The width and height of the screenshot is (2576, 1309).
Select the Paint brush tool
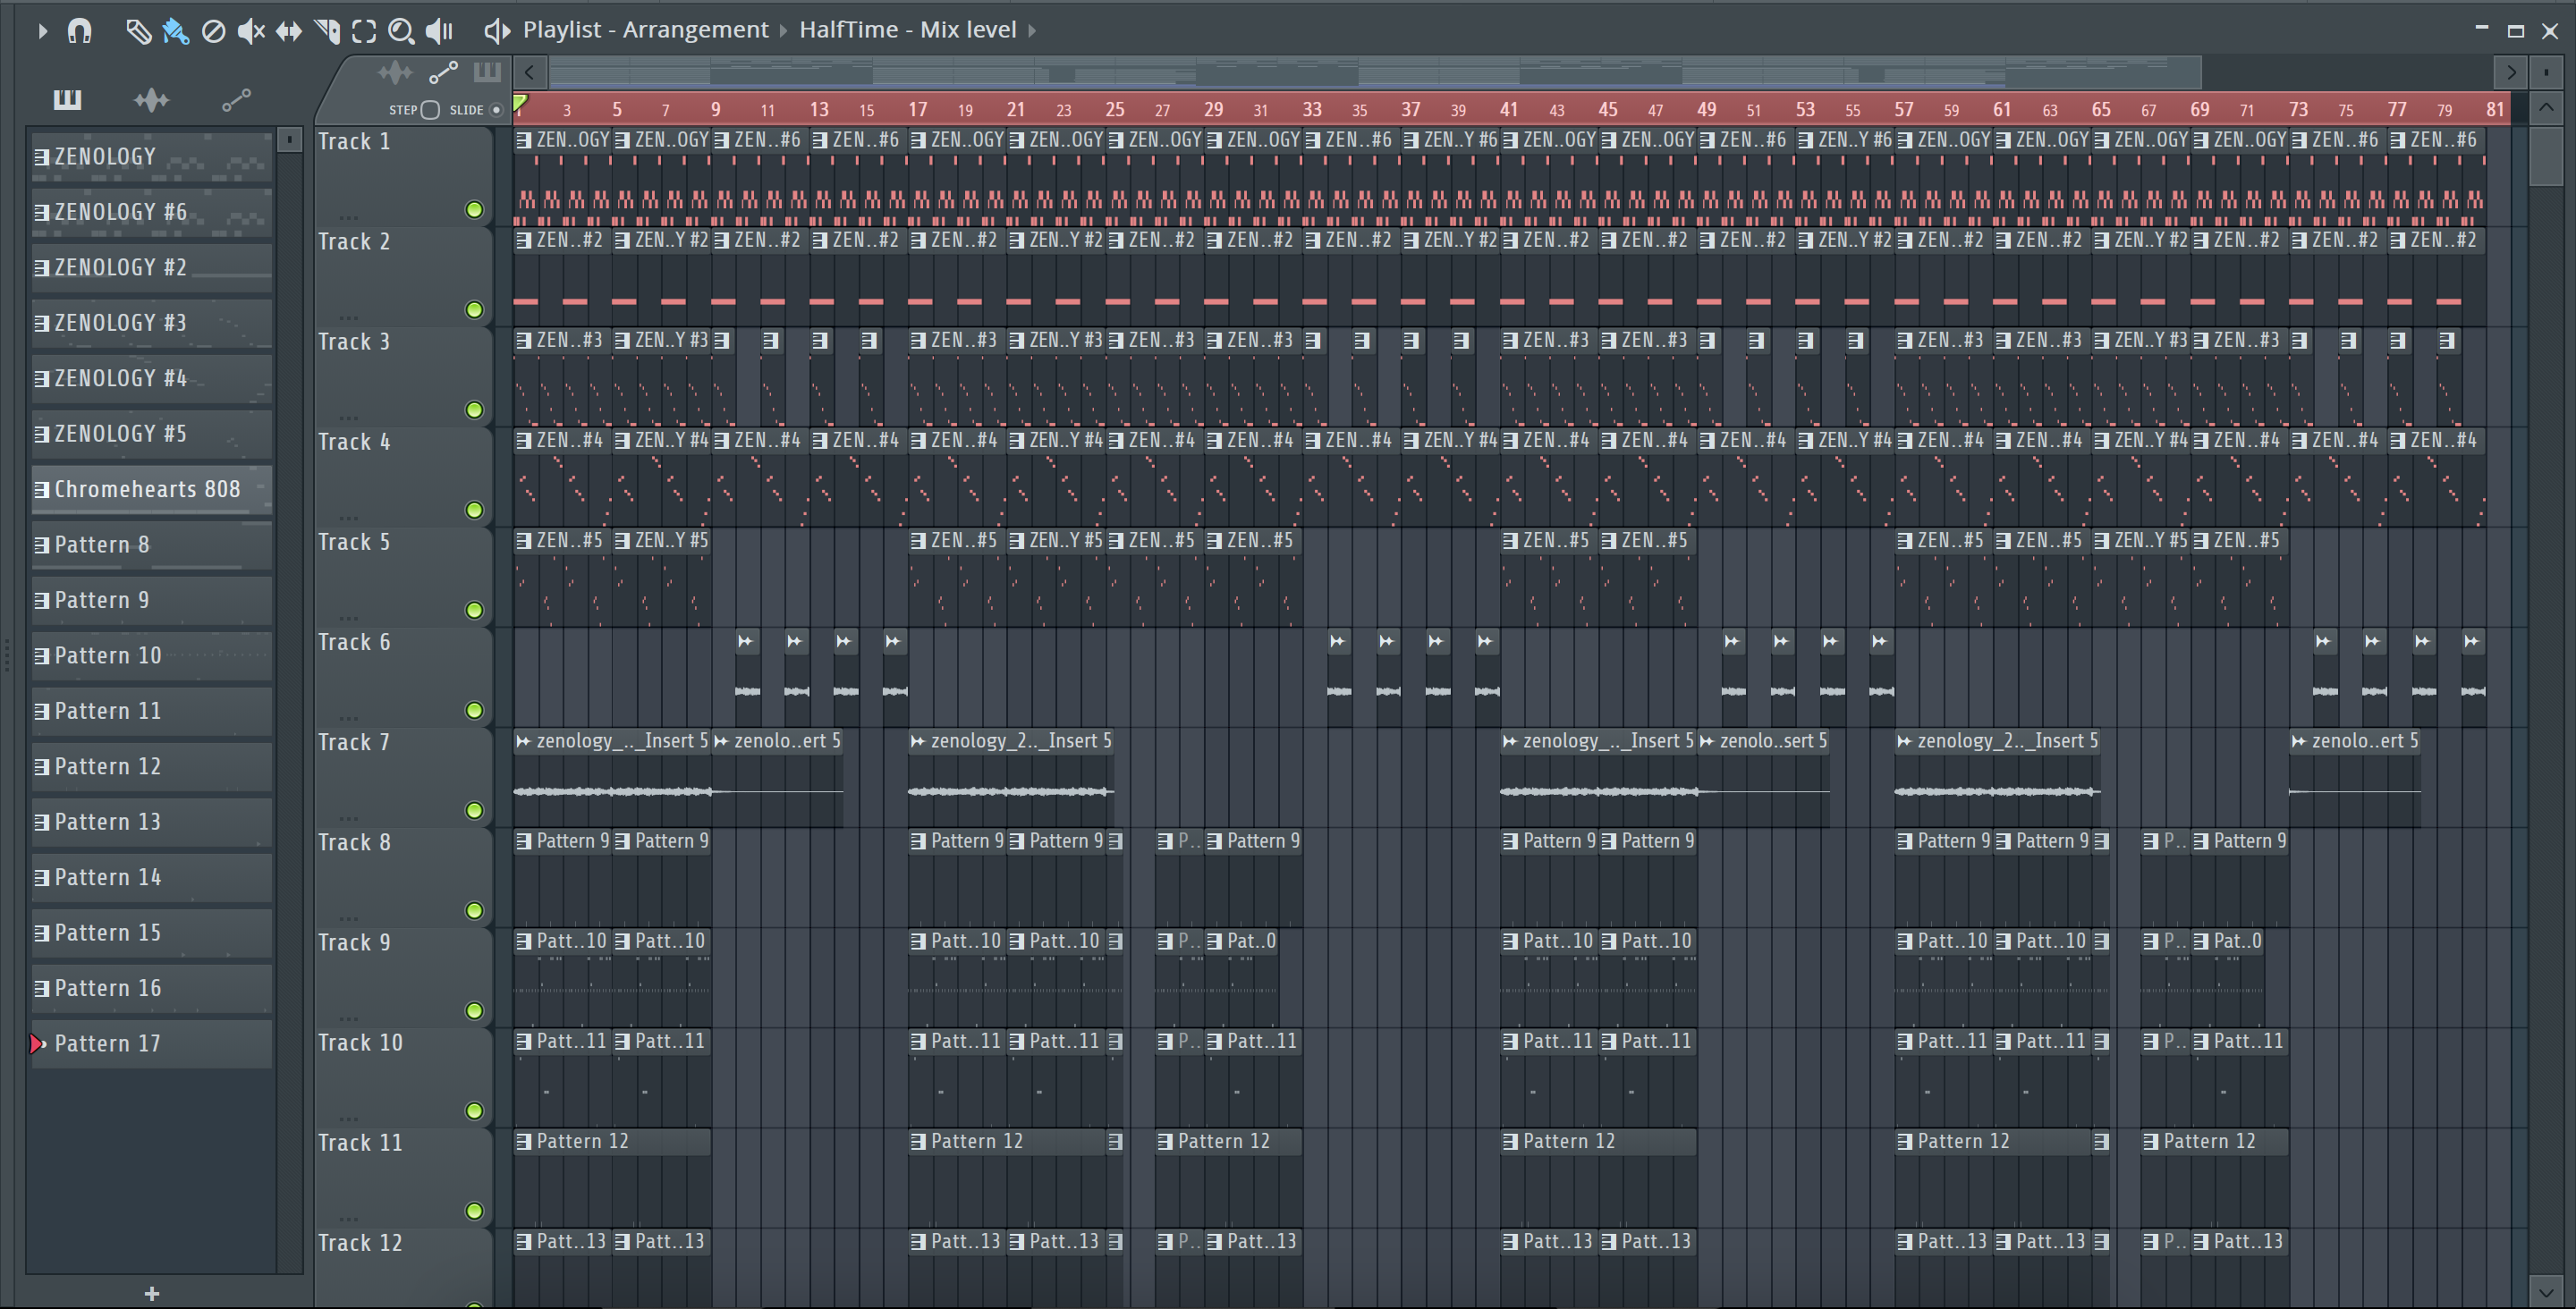tap(175, 31)
